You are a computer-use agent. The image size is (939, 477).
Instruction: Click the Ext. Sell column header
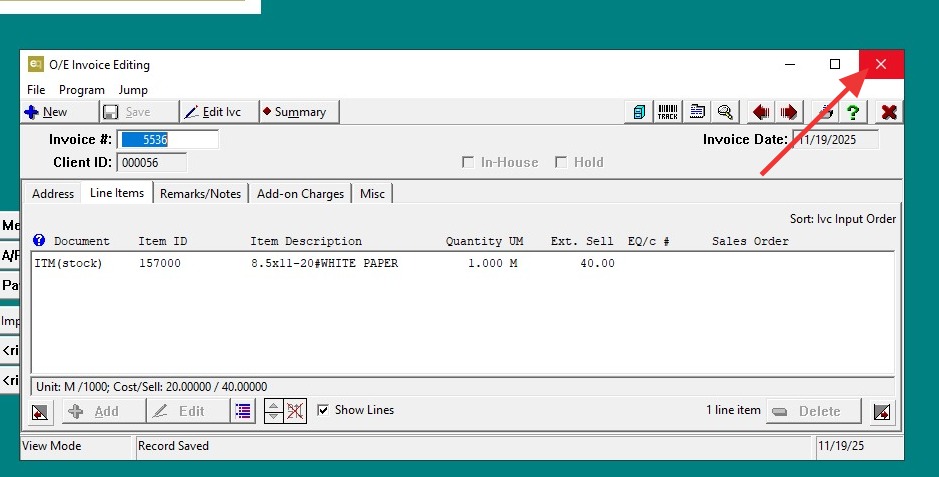pyautogui.click(x=582, y=241)
